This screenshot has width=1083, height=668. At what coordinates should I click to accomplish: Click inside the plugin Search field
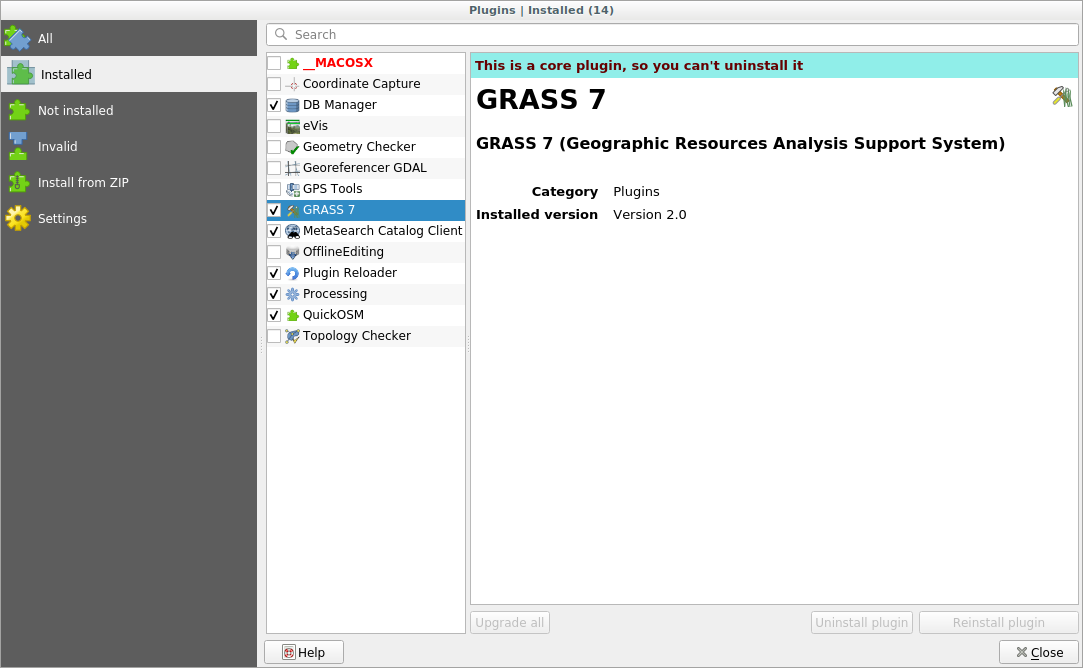(670, 33)
